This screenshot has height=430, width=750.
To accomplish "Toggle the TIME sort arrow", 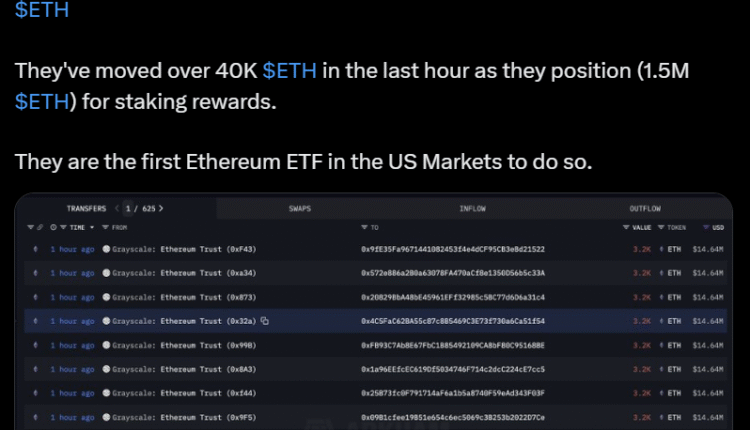I will click(94, 228).
